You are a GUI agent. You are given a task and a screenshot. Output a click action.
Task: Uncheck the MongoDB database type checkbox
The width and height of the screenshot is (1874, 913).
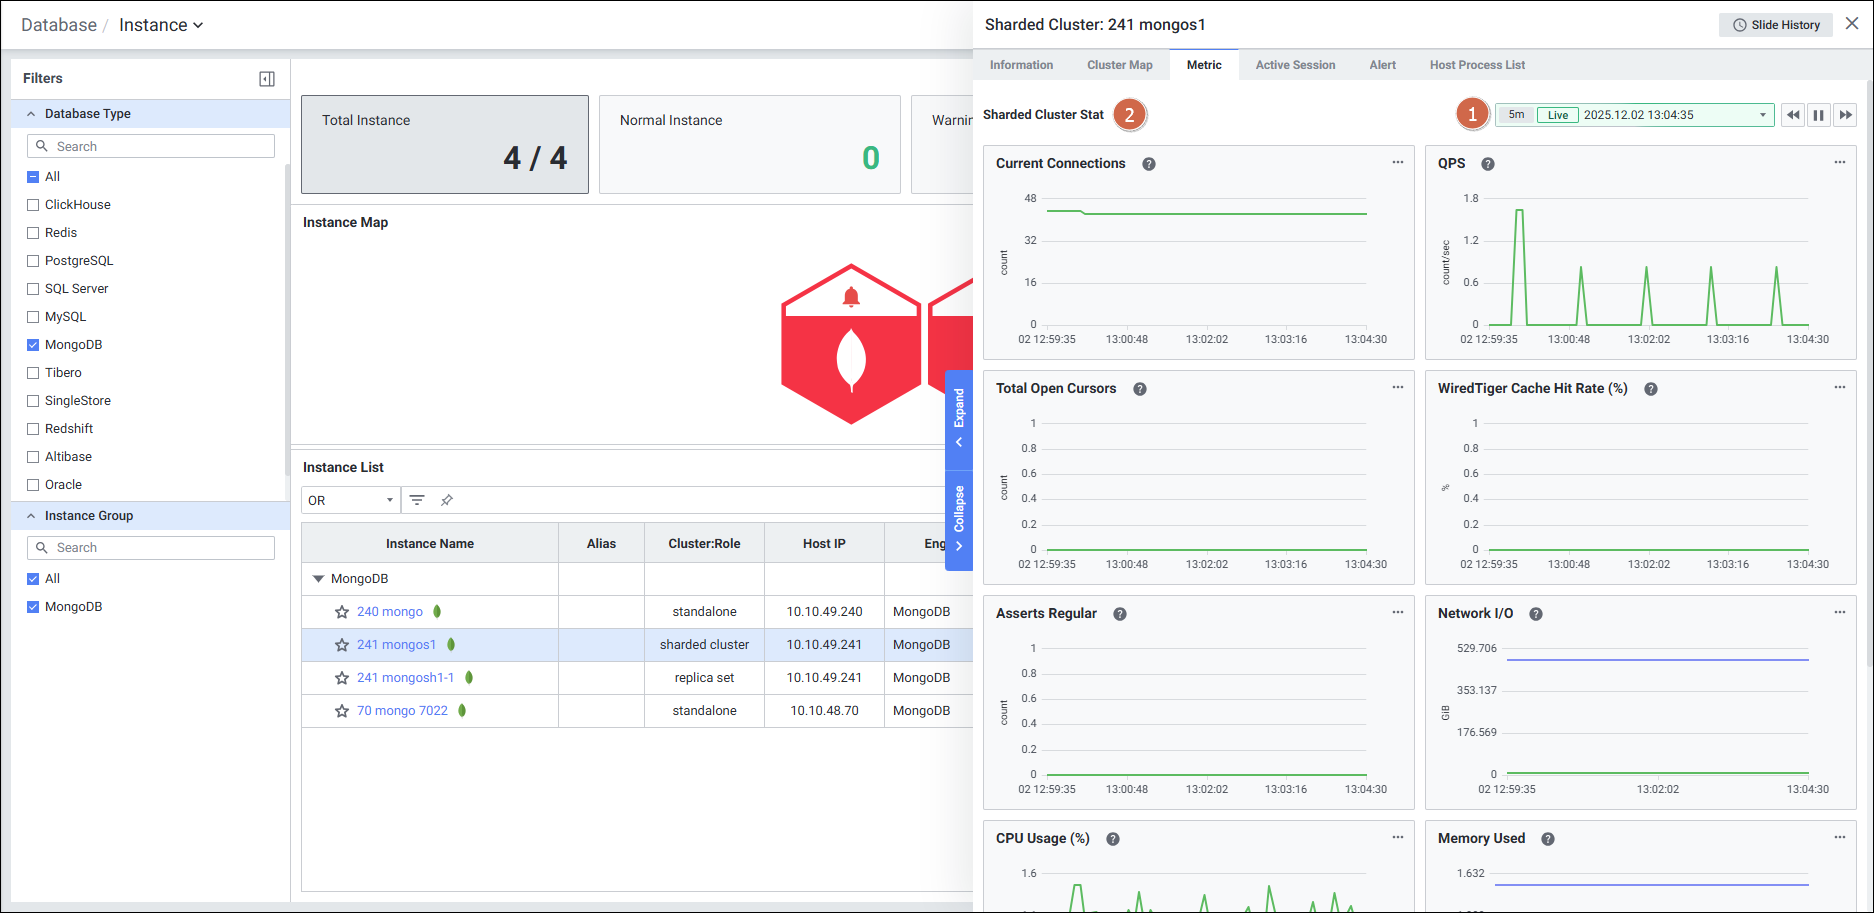click(x=33, y=345)
